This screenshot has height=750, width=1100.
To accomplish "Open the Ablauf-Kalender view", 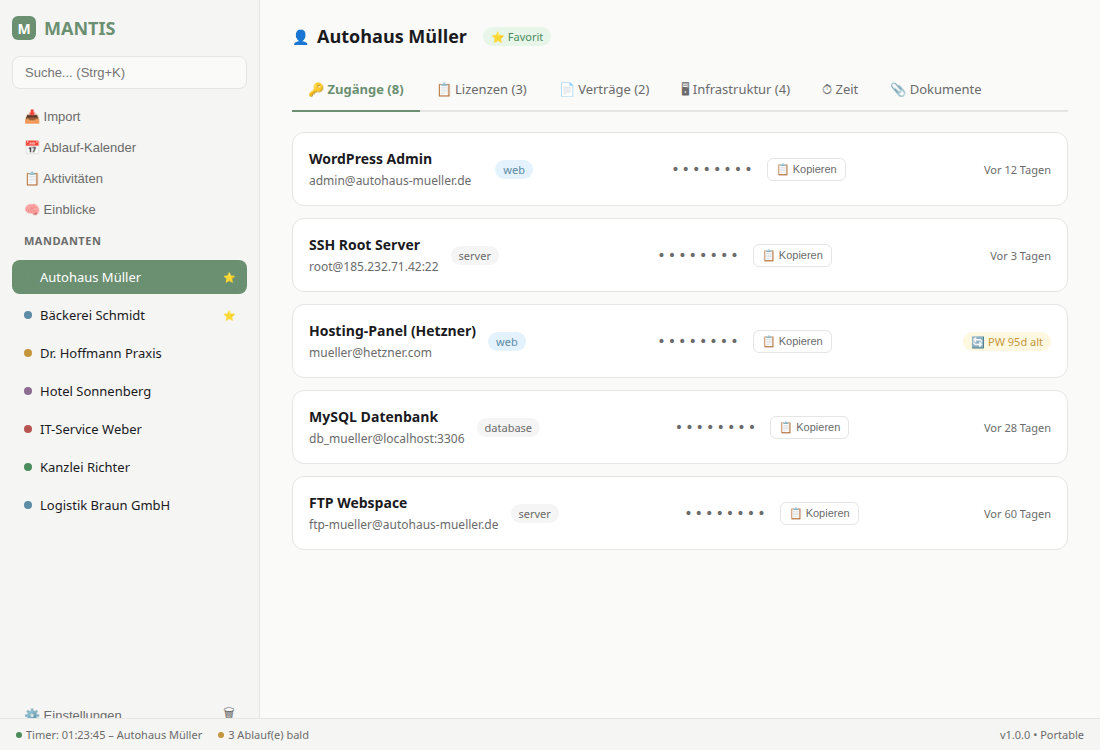I will [80, 148].
